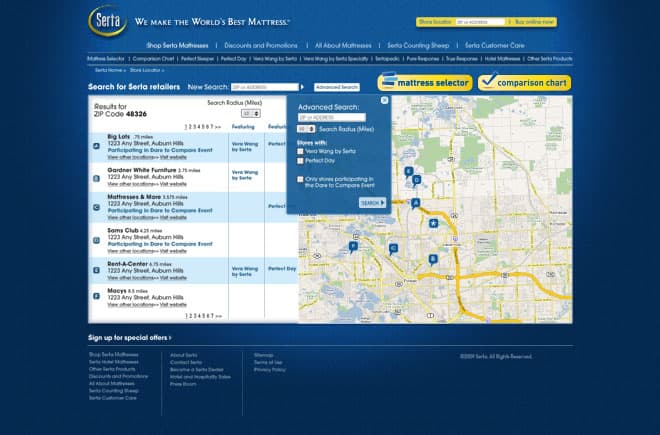Close the Advanced Search panel
Viewport: 660px width, 435px height.
[384, 100]
